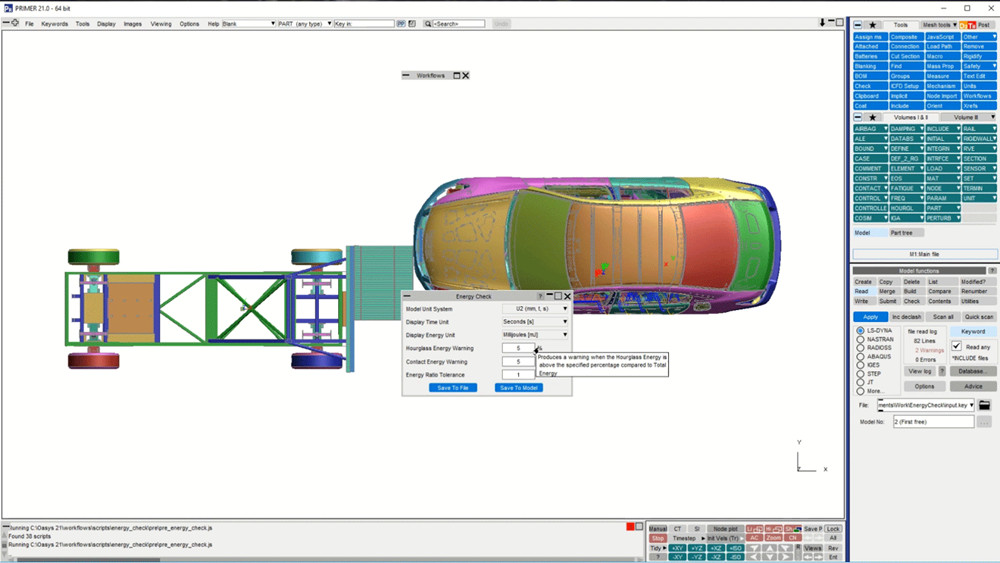Image resolution: width=1000 pixels, height=563 pixels.
Task: Open the Viewing menu
Action: 161,24
